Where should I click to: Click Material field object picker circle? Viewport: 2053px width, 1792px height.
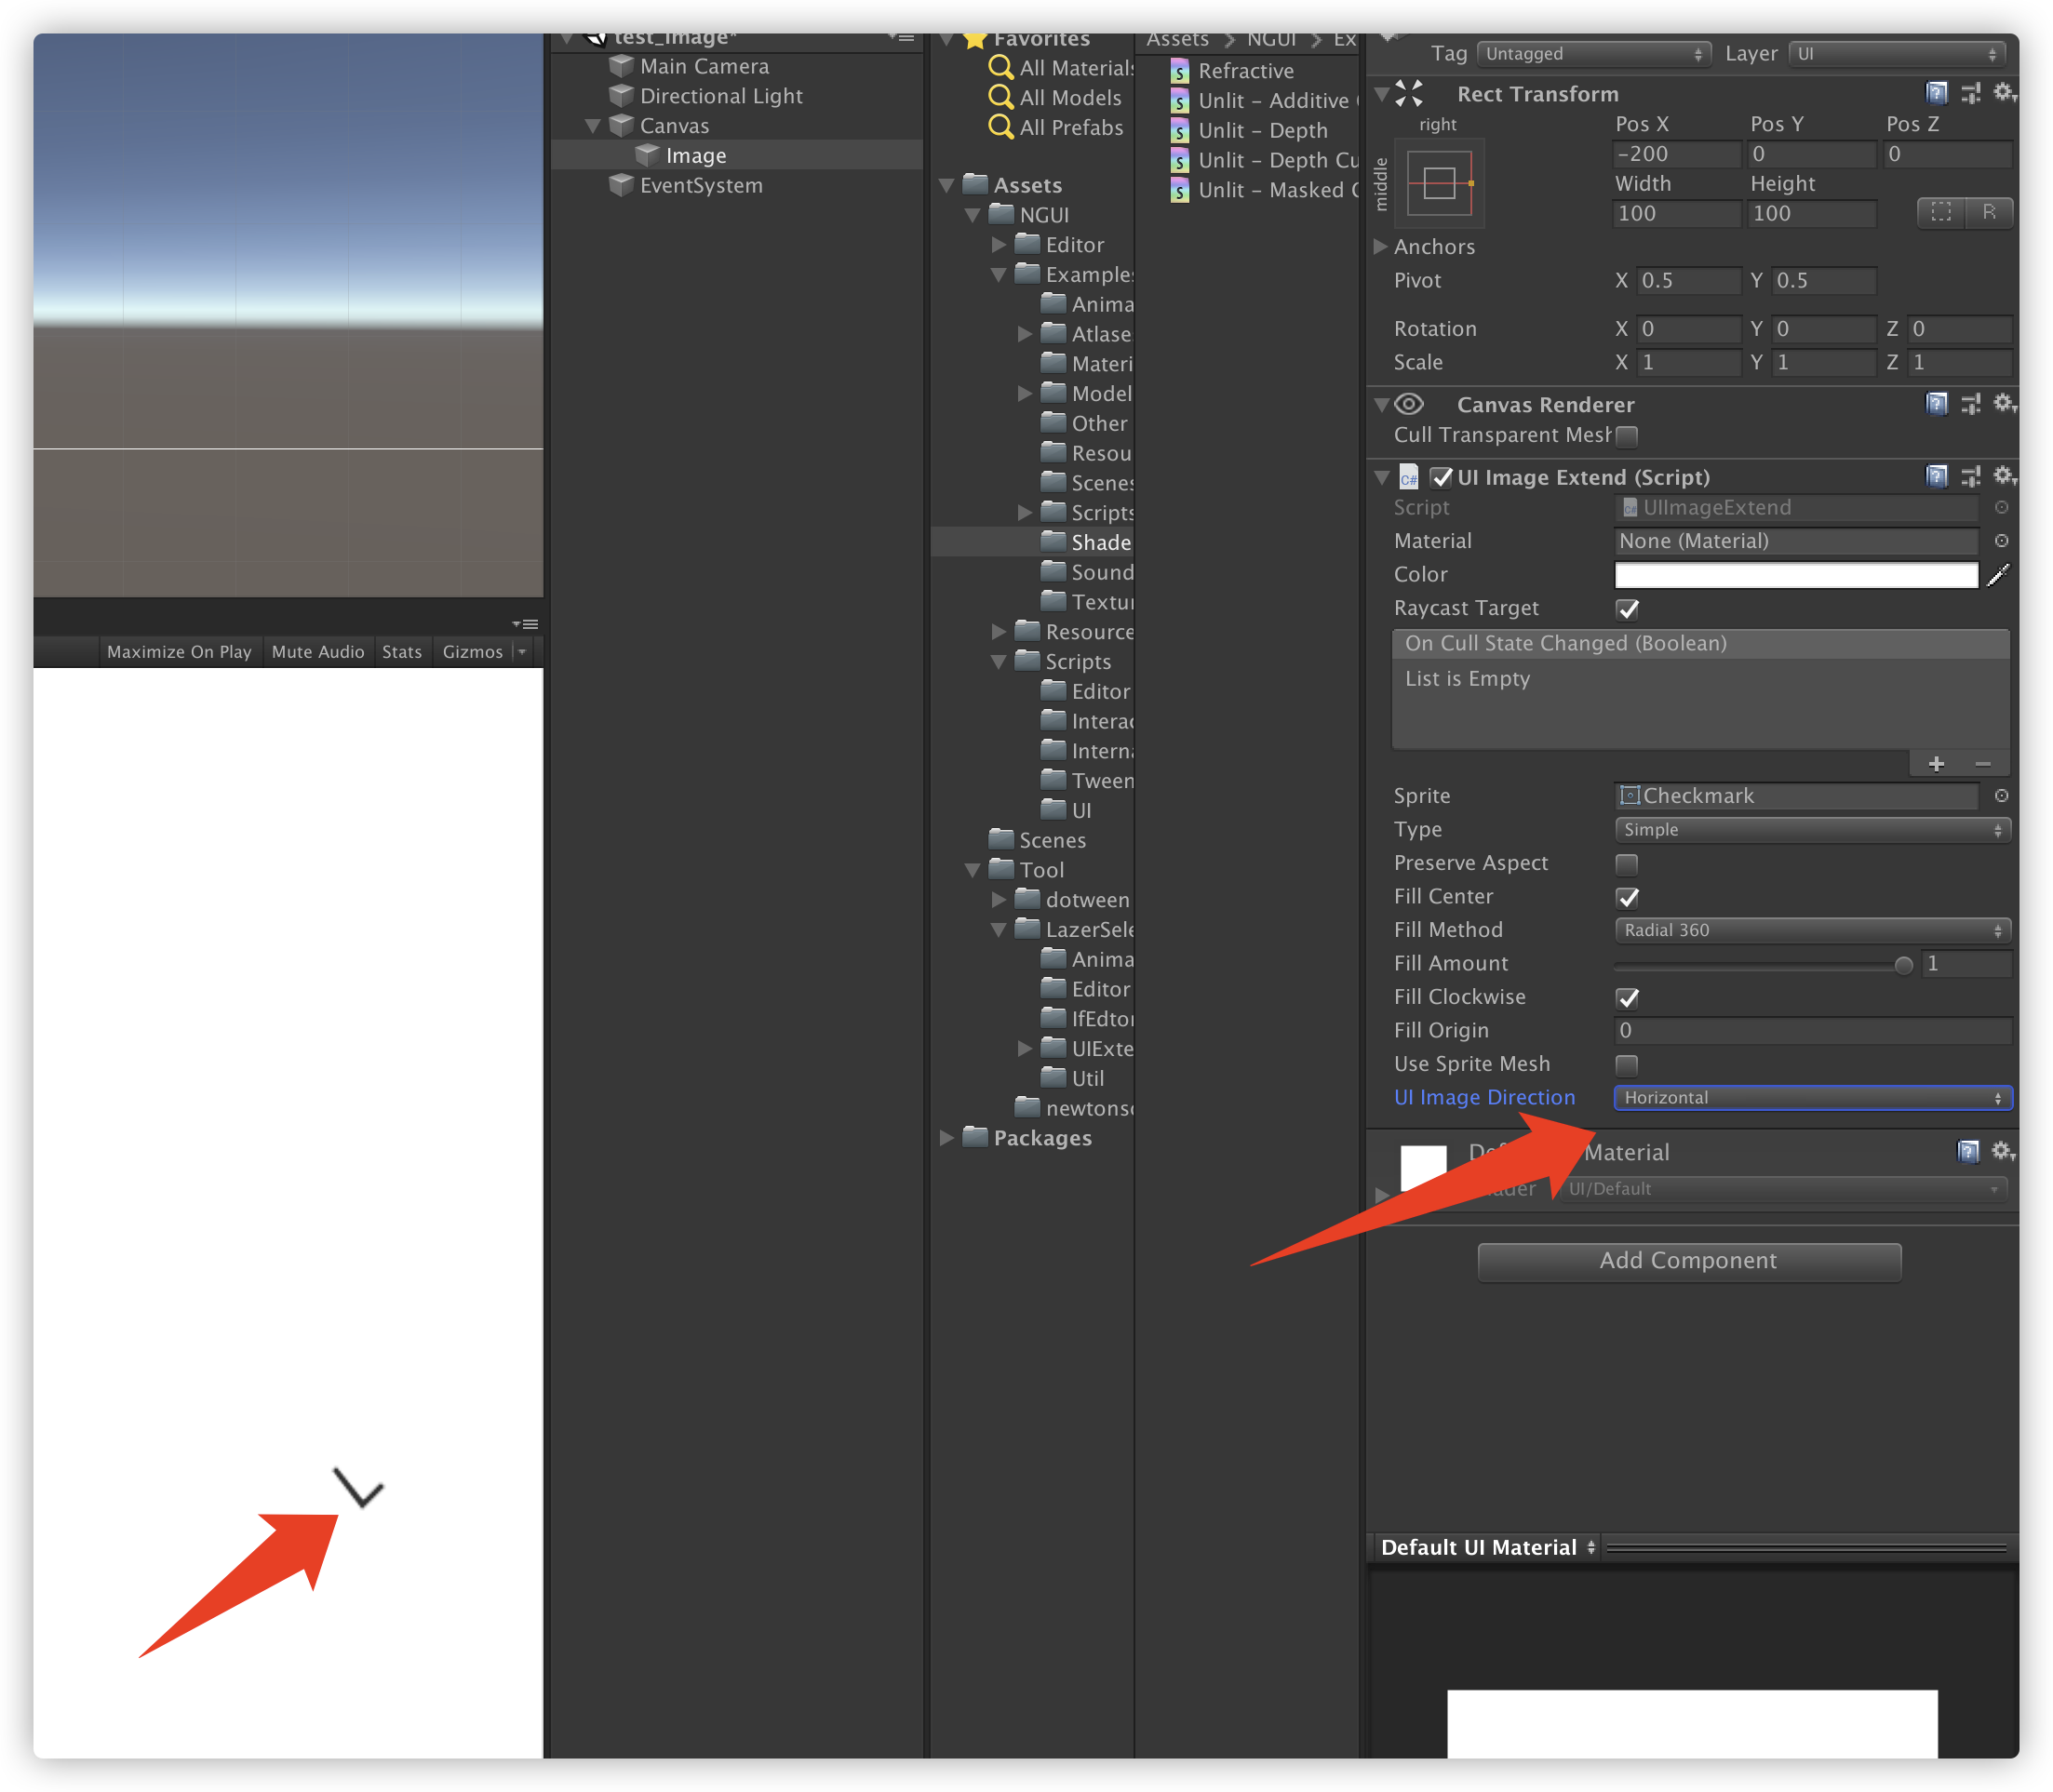[2001, 541]
